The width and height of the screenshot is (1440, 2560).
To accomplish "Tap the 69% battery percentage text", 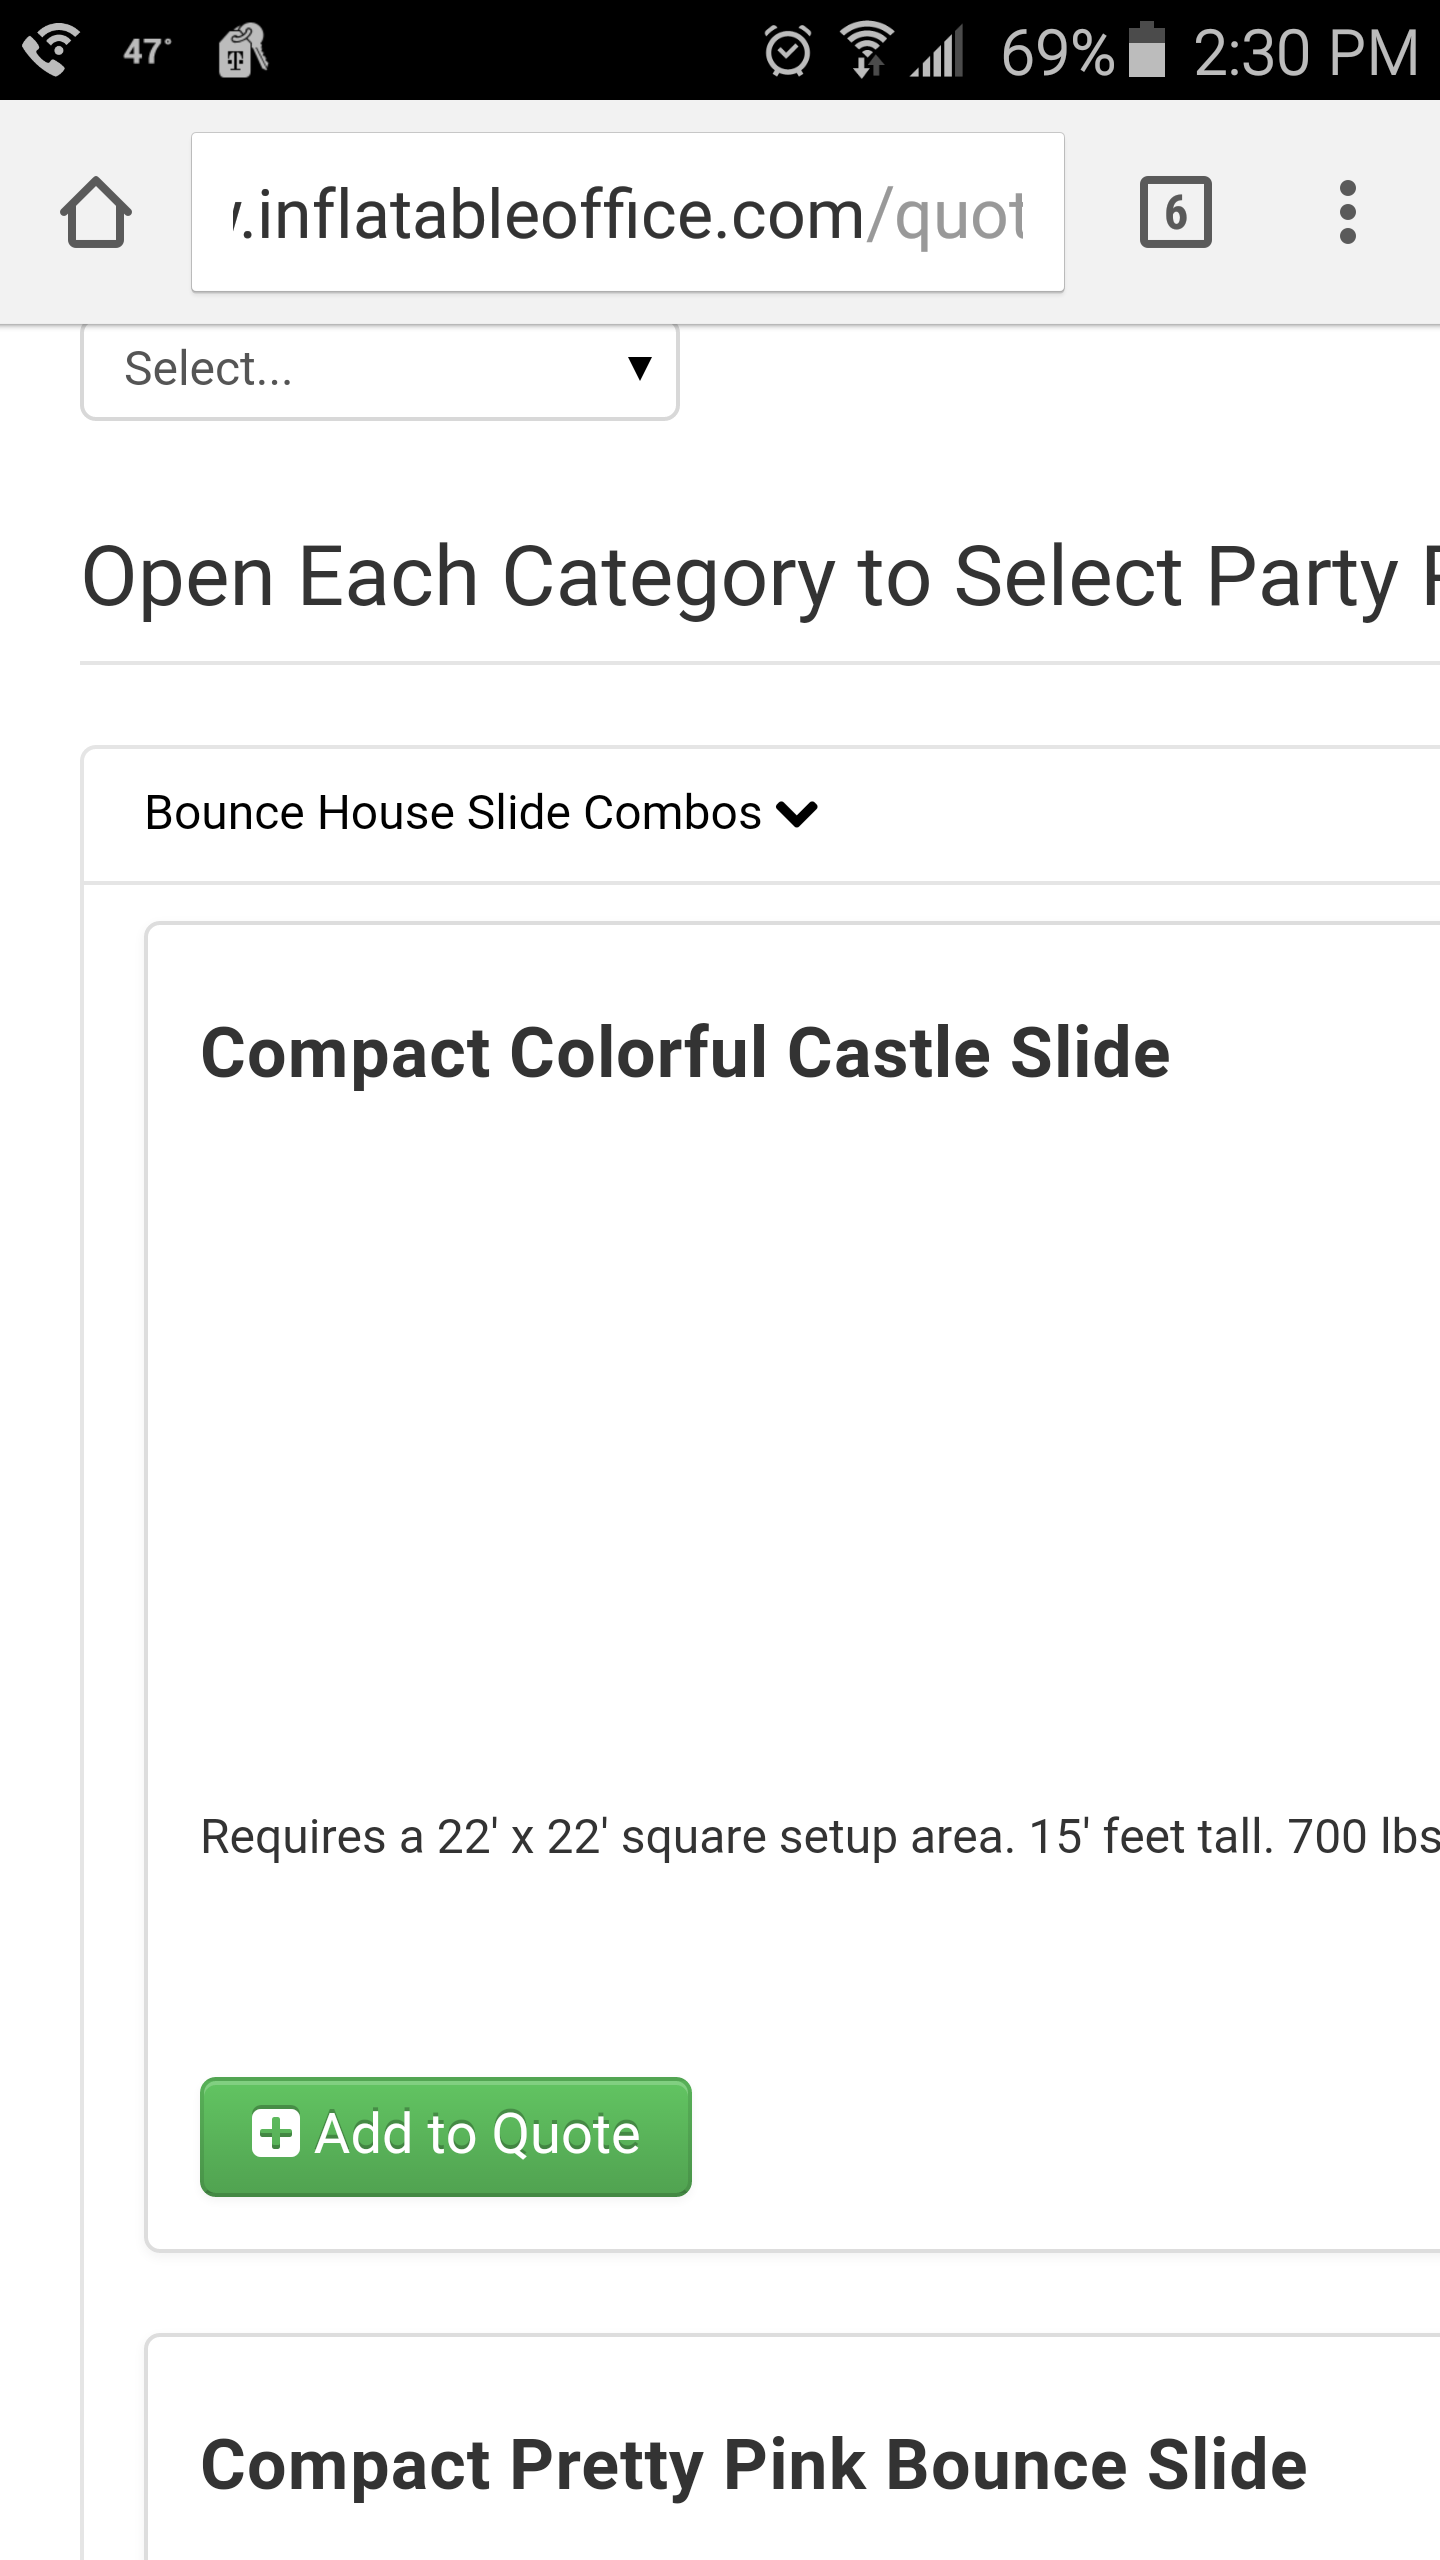I will click(x=1057, y=52).
